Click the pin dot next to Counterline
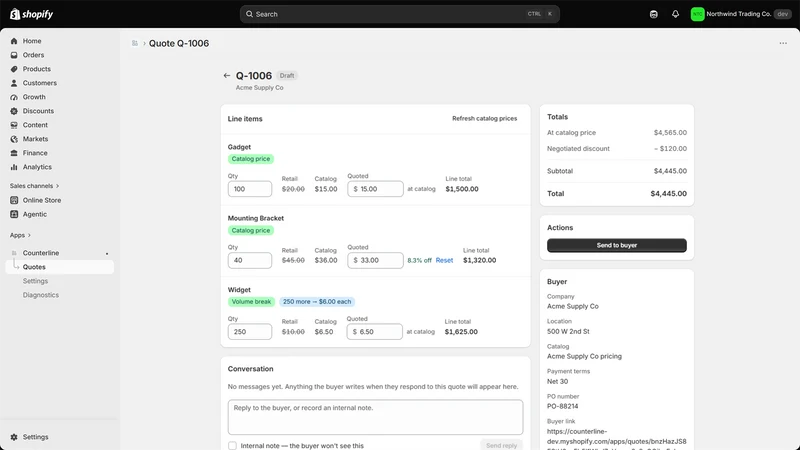 (x=107, y=254)
